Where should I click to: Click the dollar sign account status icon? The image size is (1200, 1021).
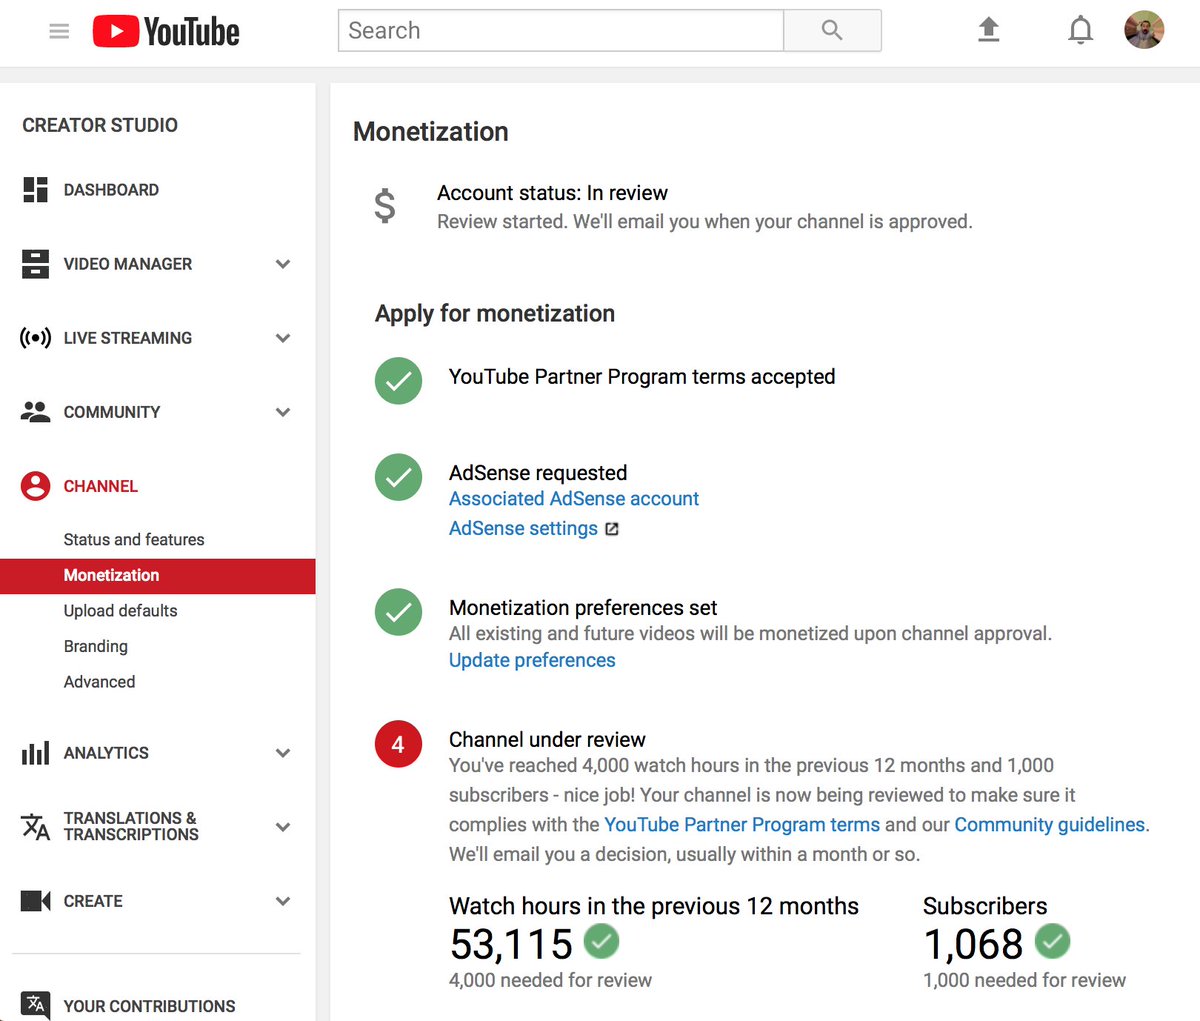click(384, 206)
